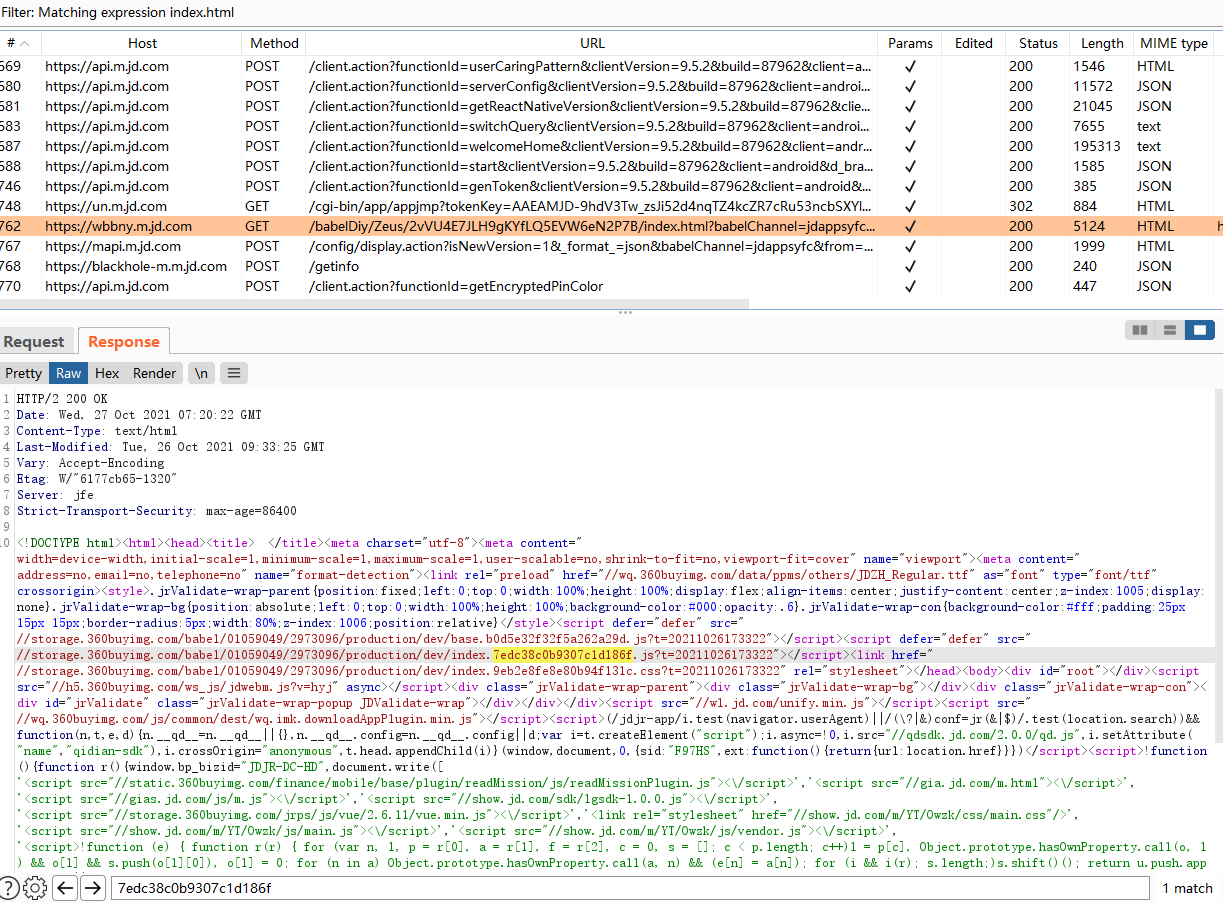Select the tabbed single-pane layout icon

(1199, 330)
